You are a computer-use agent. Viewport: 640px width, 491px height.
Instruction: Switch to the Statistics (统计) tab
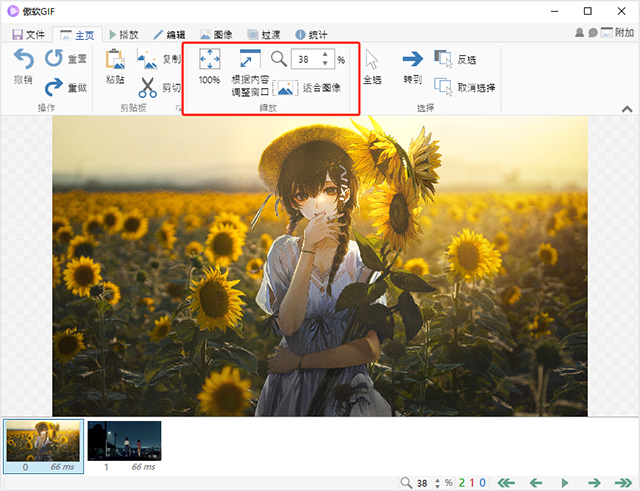tap(311, 35)
